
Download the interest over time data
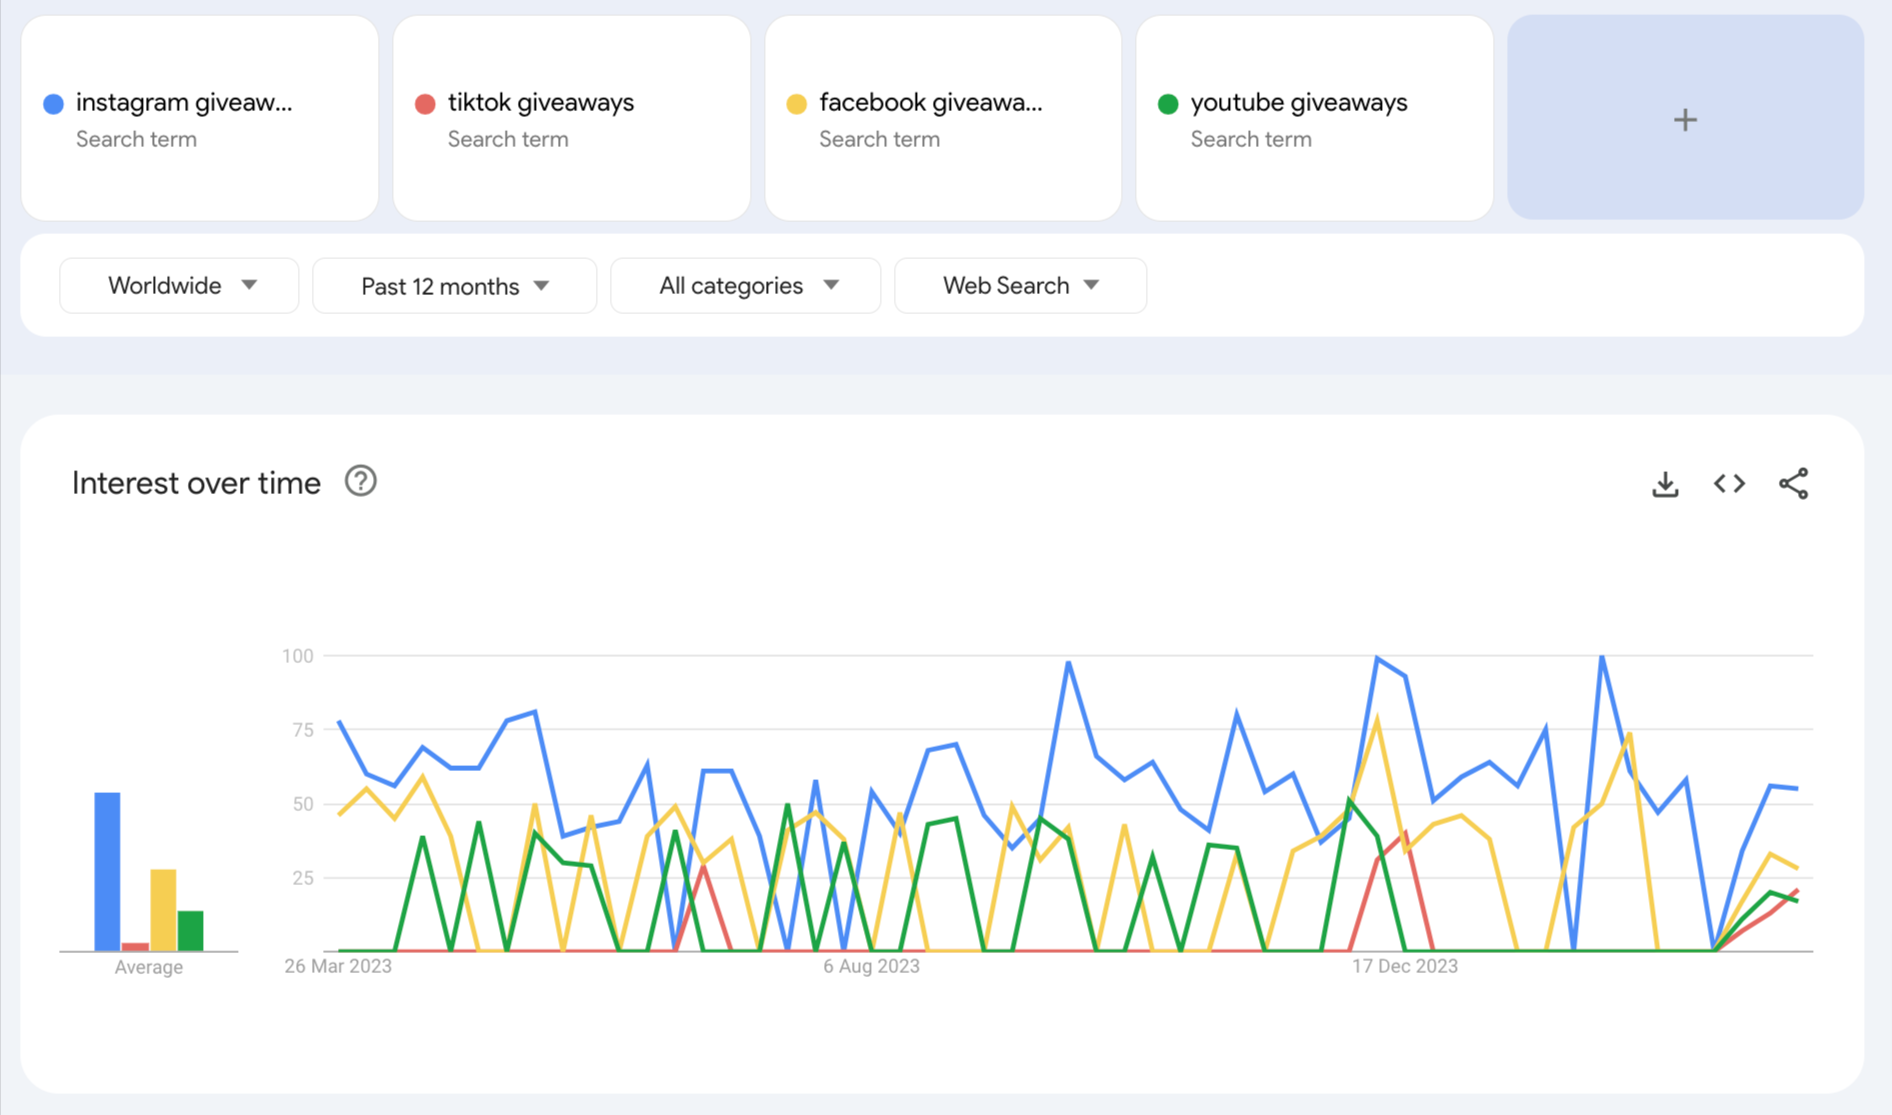[x=1665, y=484]
